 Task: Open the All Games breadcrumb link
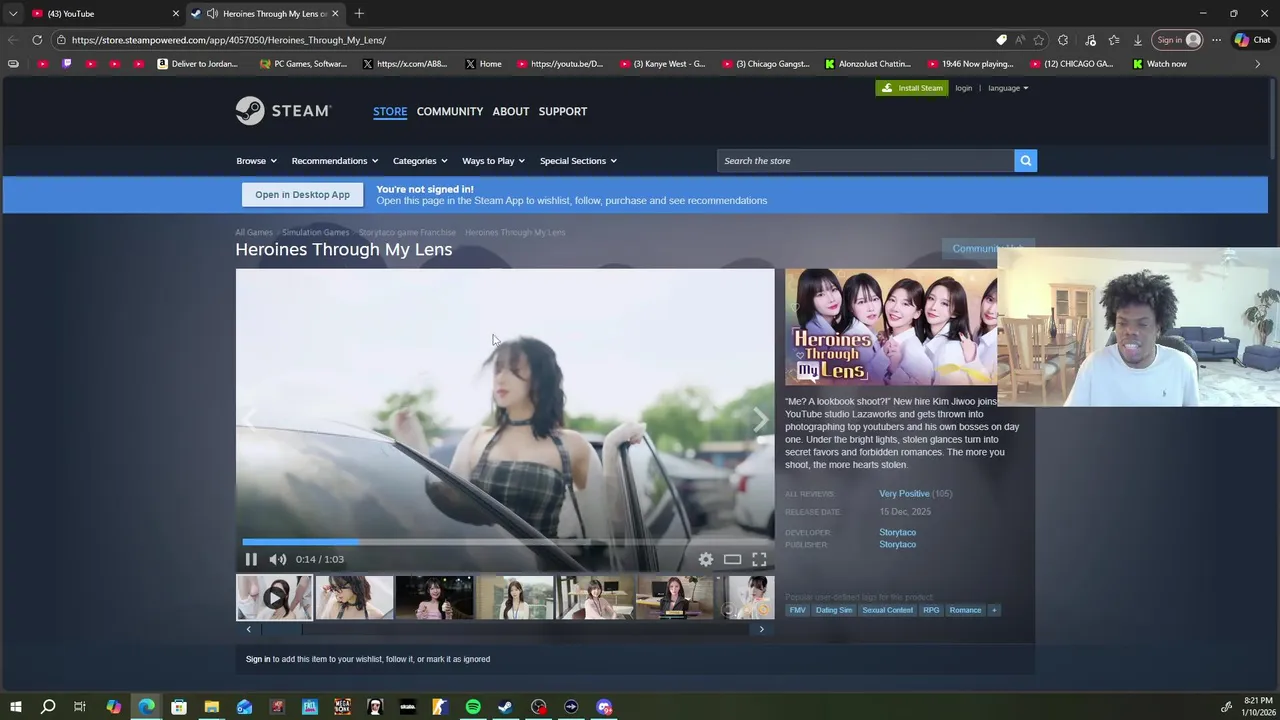click(254, 232)
